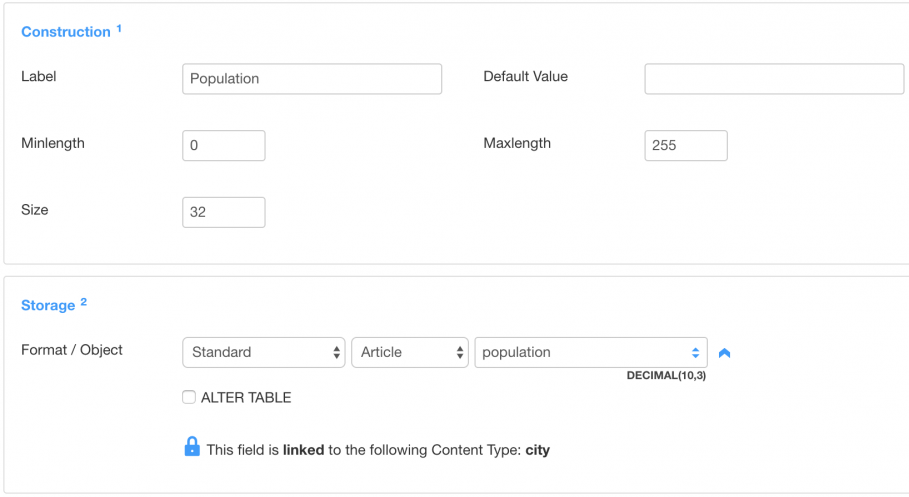
Task: Open the Standard format dropdown
Action: click(264, 353)
